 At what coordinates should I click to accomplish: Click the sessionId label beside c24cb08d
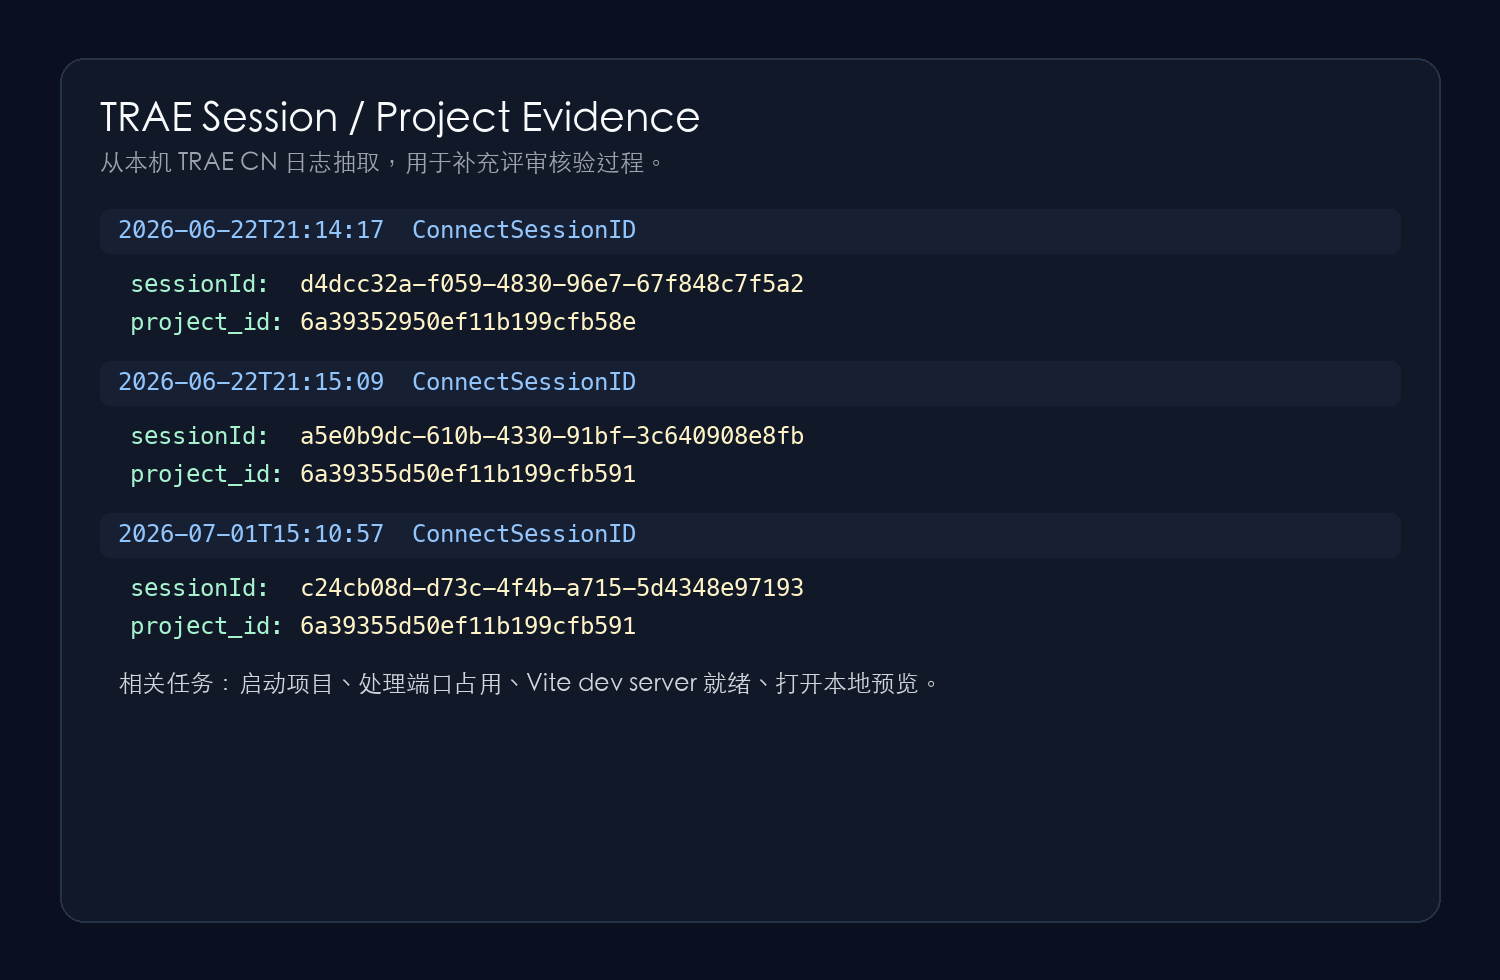(x=200, y=588)
